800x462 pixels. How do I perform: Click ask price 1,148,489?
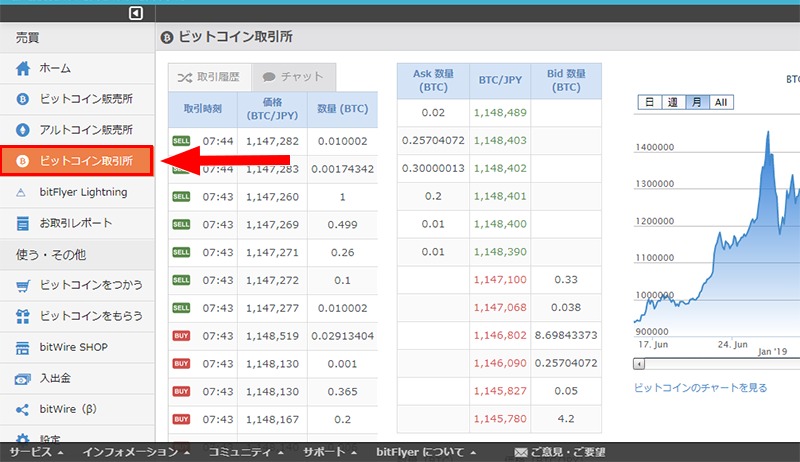click(500, 113)
